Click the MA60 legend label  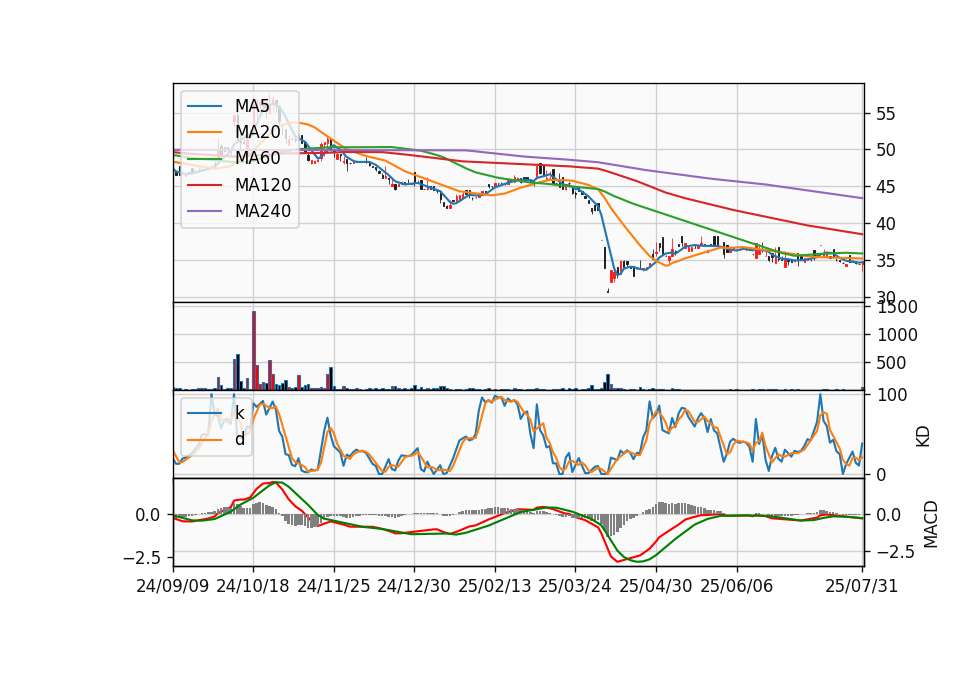[257, 159]
